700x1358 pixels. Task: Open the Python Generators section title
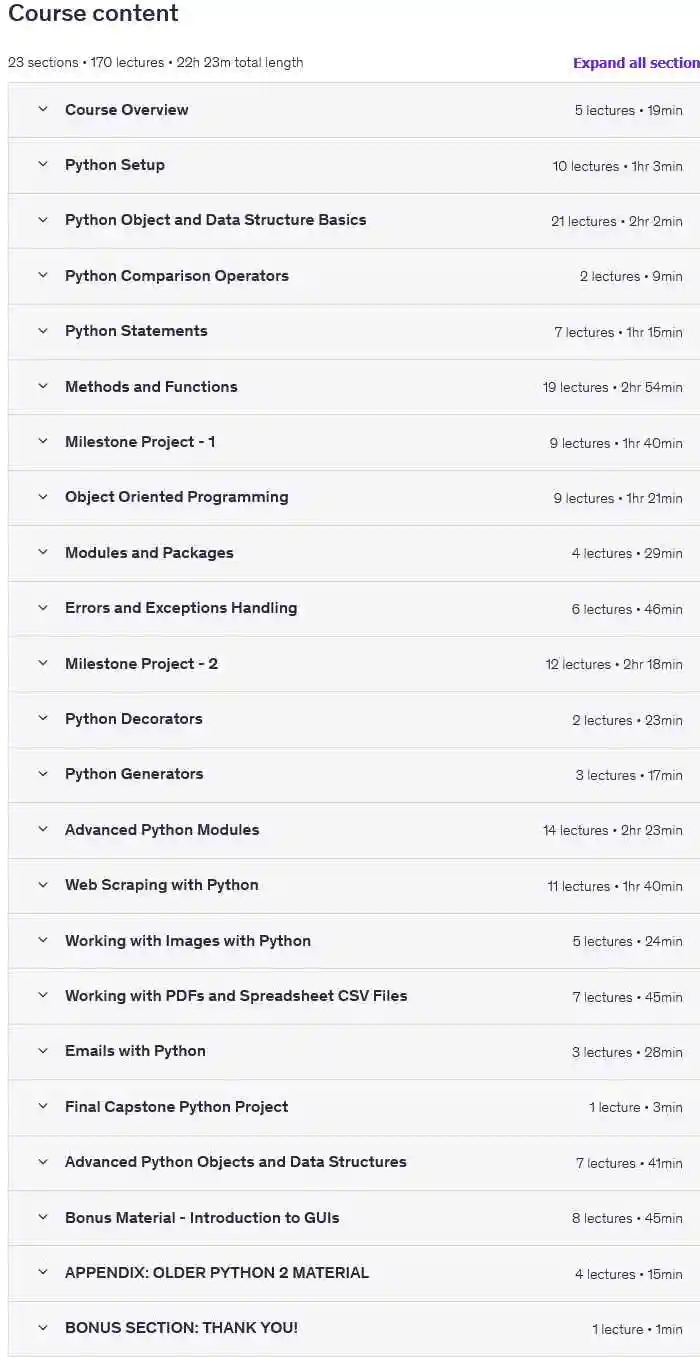tap(134, 774)
